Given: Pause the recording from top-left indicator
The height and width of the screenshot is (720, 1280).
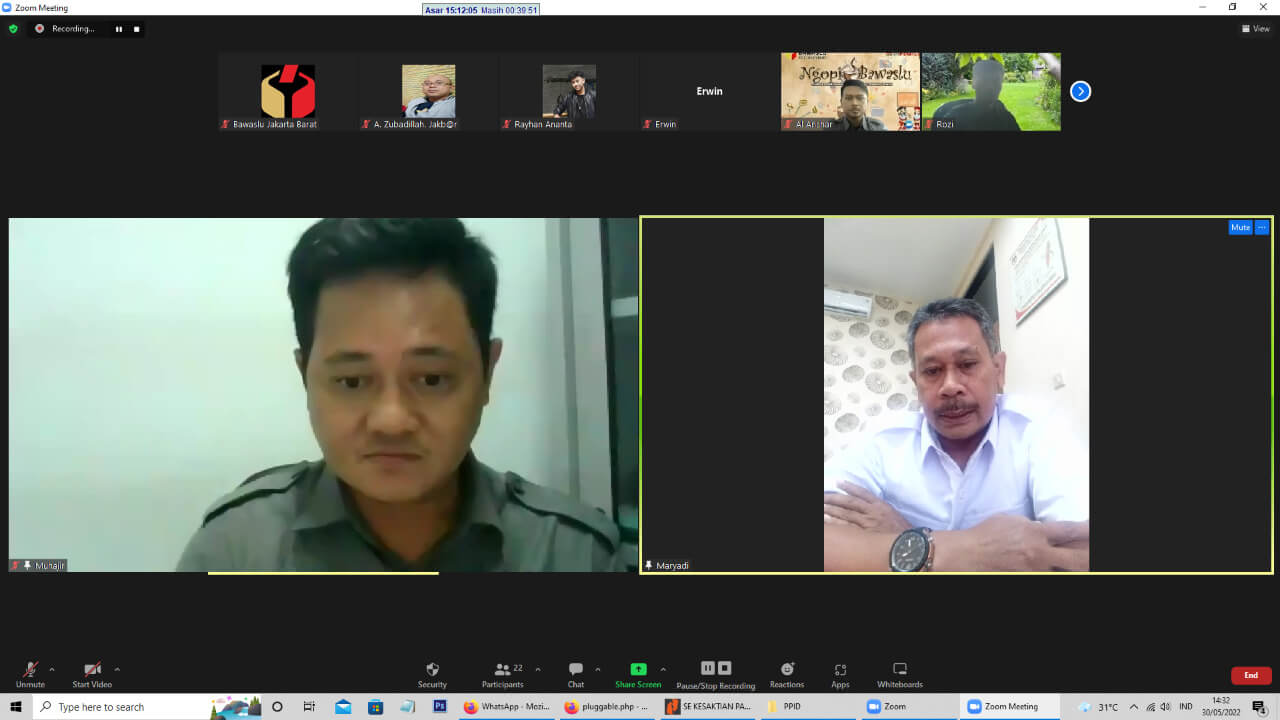Looking at the screenshot, I should pos(118,29).
